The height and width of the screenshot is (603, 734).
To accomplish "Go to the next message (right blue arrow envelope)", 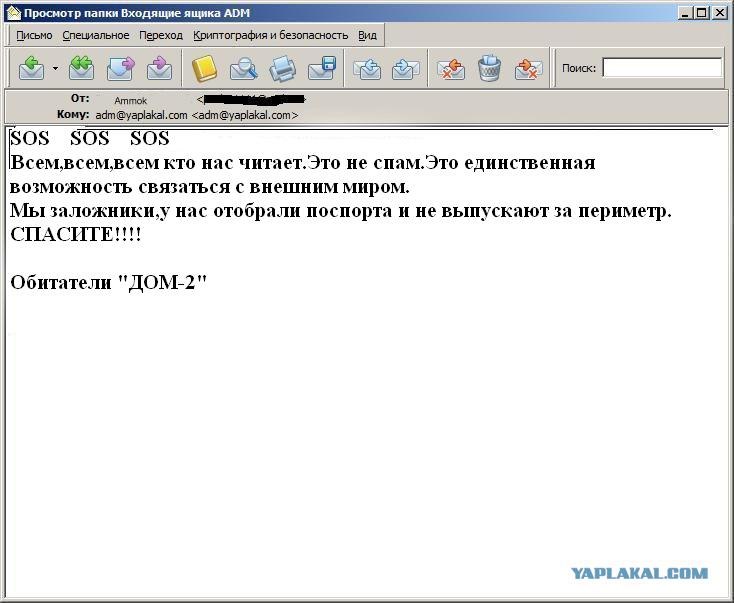I will [405, 69].
